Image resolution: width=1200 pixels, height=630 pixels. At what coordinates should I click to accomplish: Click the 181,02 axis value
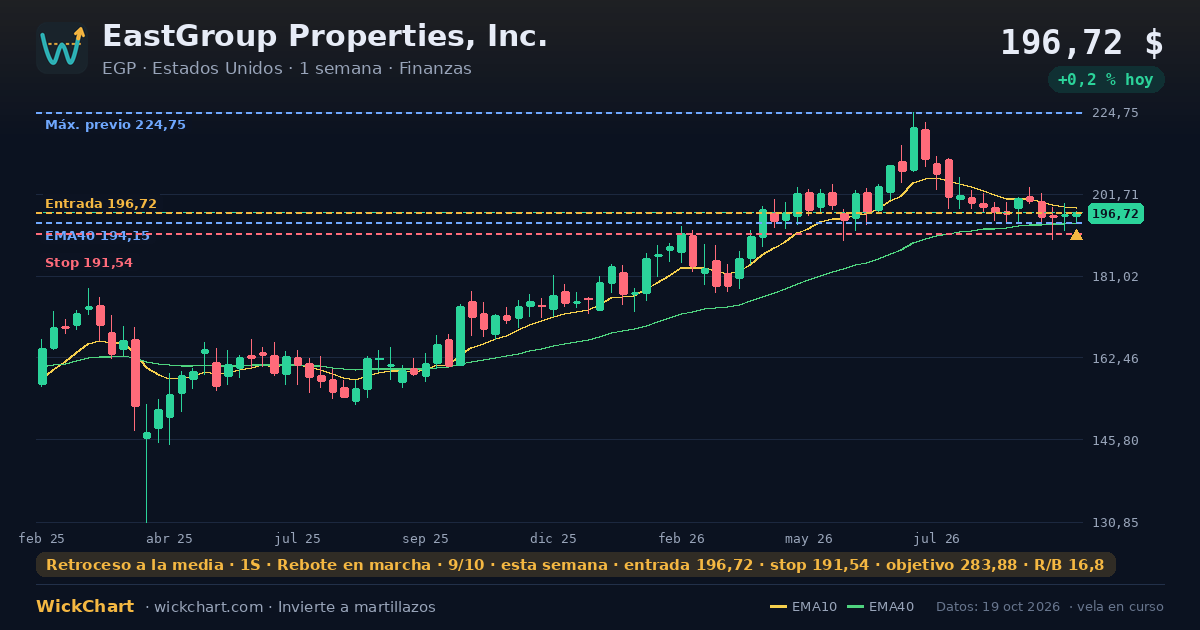click(1115, 277)
